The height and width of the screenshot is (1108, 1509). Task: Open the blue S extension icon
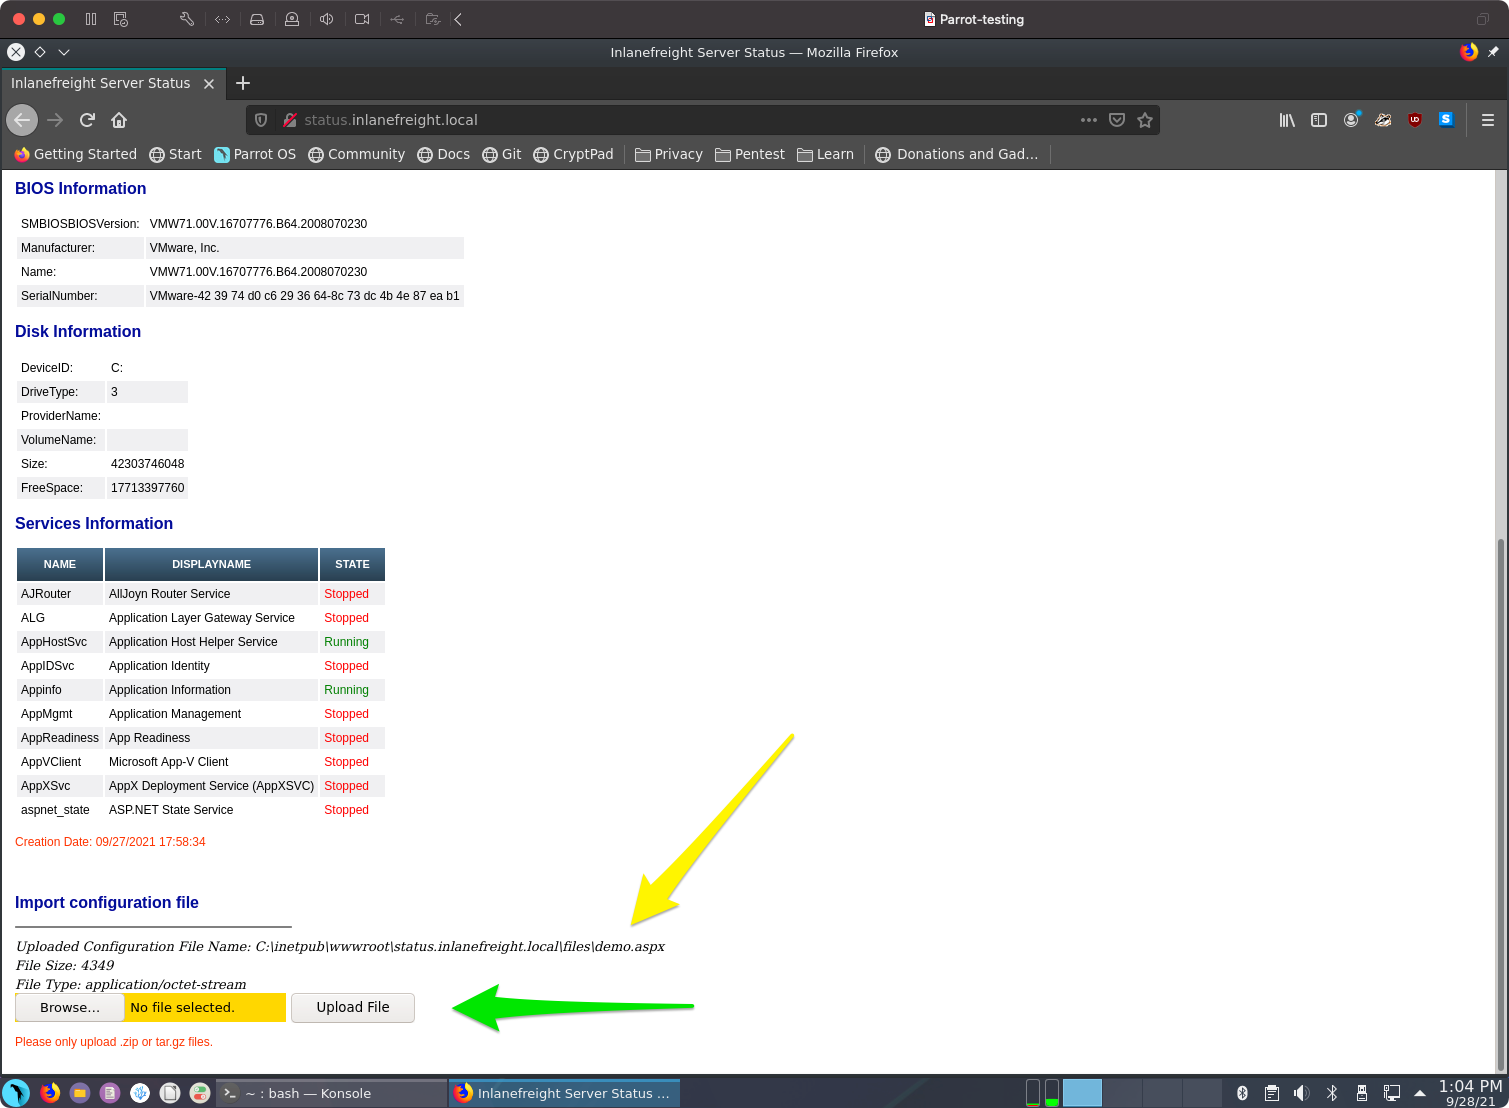point(1446,119)
